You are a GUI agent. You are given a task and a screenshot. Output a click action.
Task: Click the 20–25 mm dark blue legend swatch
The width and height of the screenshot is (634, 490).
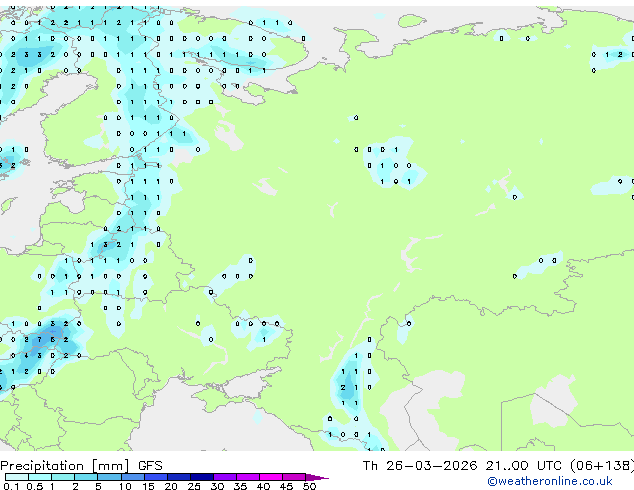[x=179, y=477]
